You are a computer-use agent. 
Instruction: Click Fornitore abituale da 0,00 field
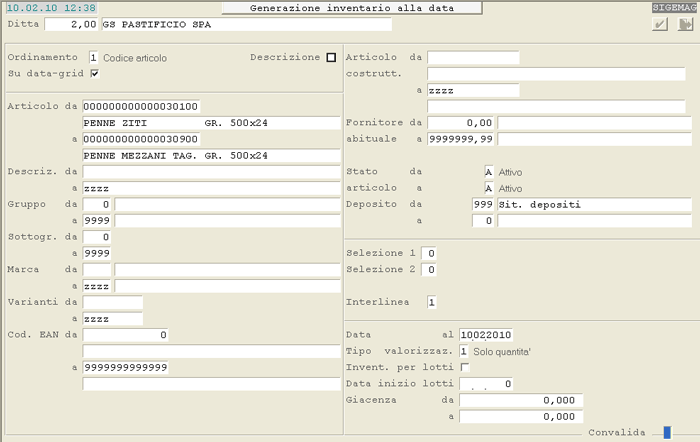point(461,123)
